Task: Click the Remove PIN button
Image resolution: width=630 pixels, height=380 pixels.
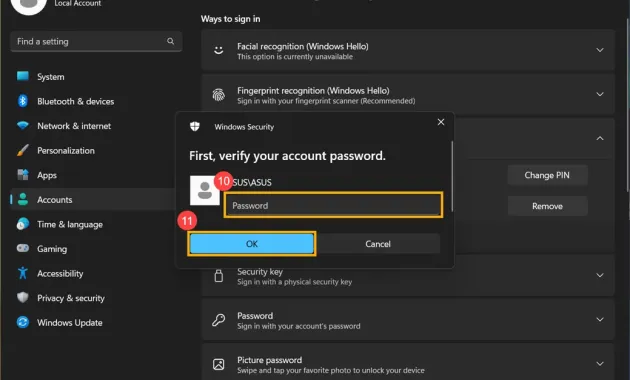Action: pyautogui.click(x=547, y=206)
